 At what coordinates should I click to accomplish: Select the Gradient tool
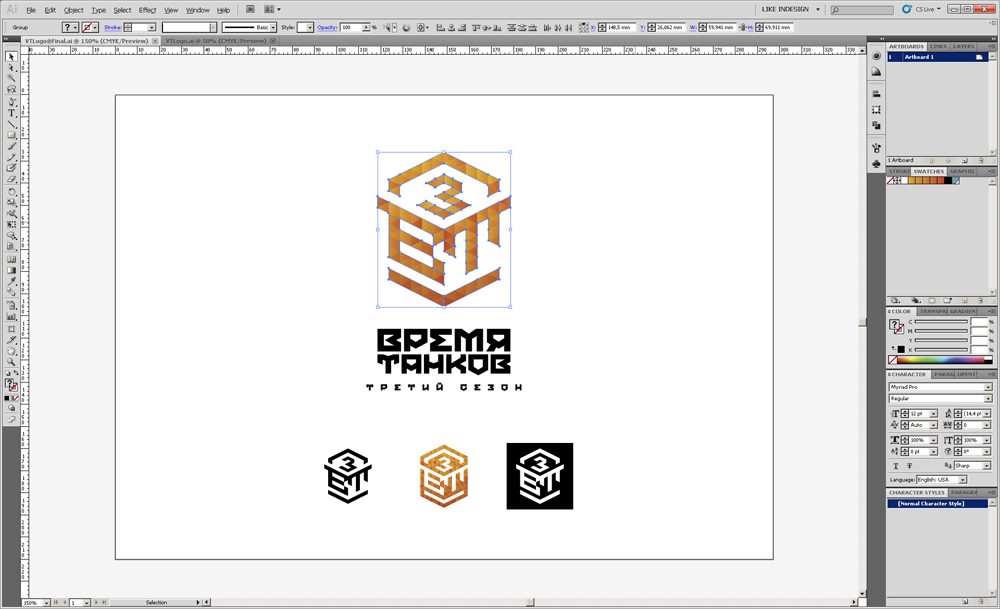[11, 270]
